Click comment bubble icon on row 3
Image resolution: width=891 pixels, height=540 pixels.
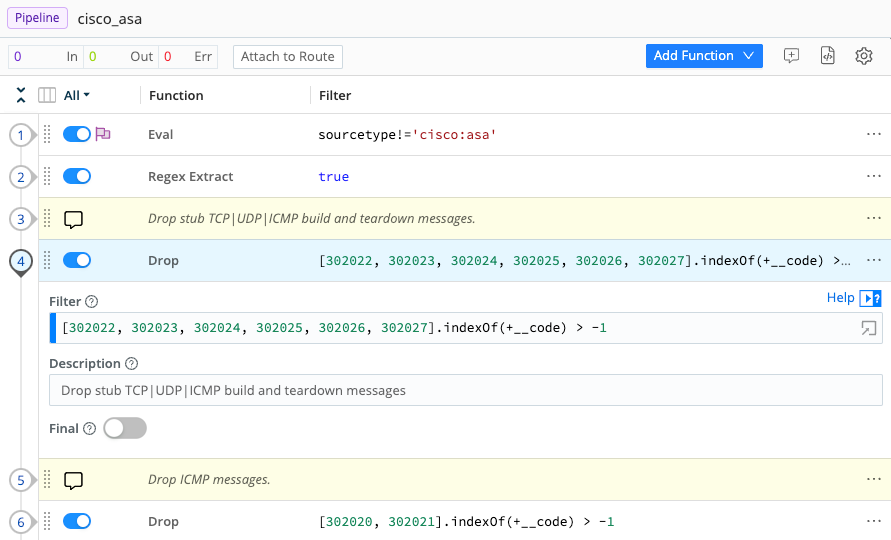click(x=73, y=219)
